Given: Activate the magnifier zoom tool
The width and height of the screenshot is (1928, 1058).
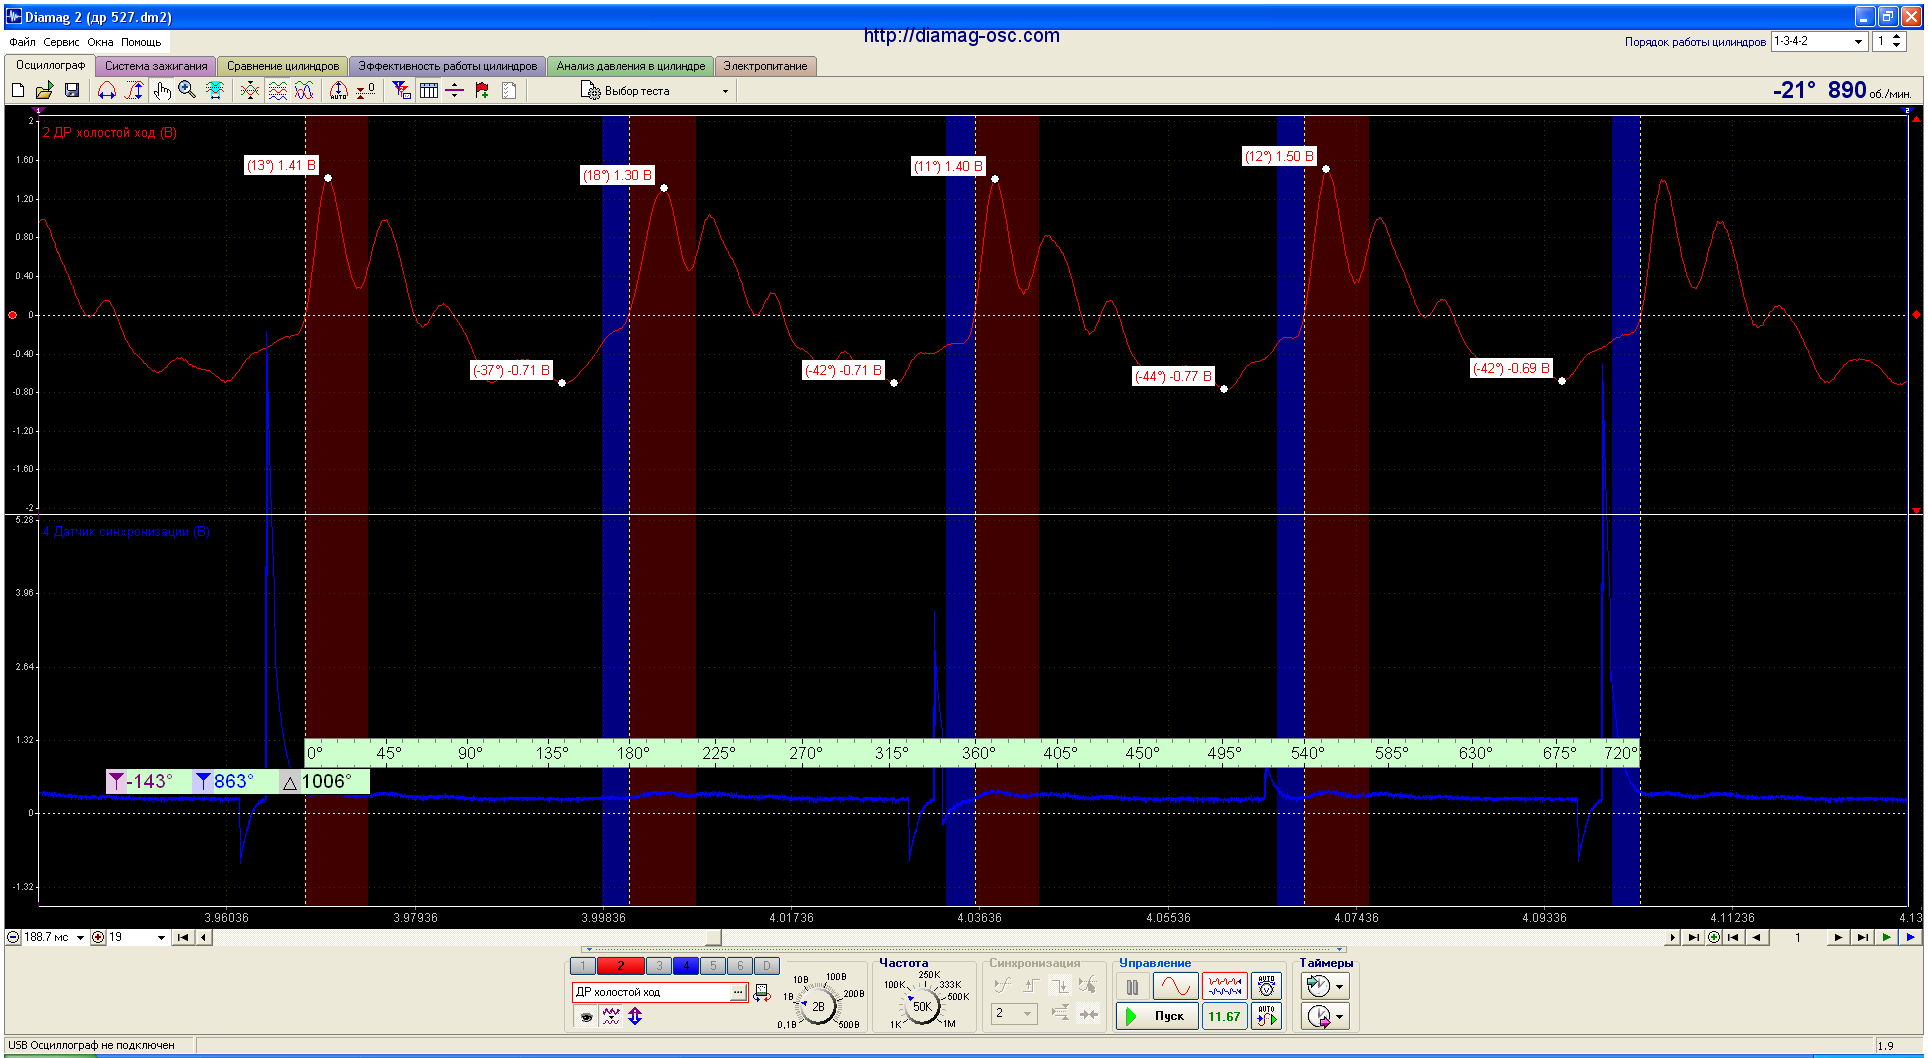Looking at the screenshot, I should [x=187, y=91].
